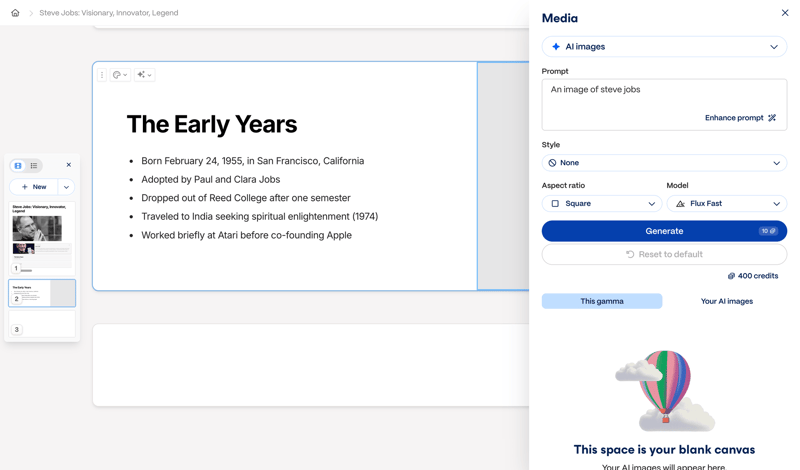Click the 'Dropped out of Reed College' bullet
Screen dimensions: 800x470
coord(246,198)
